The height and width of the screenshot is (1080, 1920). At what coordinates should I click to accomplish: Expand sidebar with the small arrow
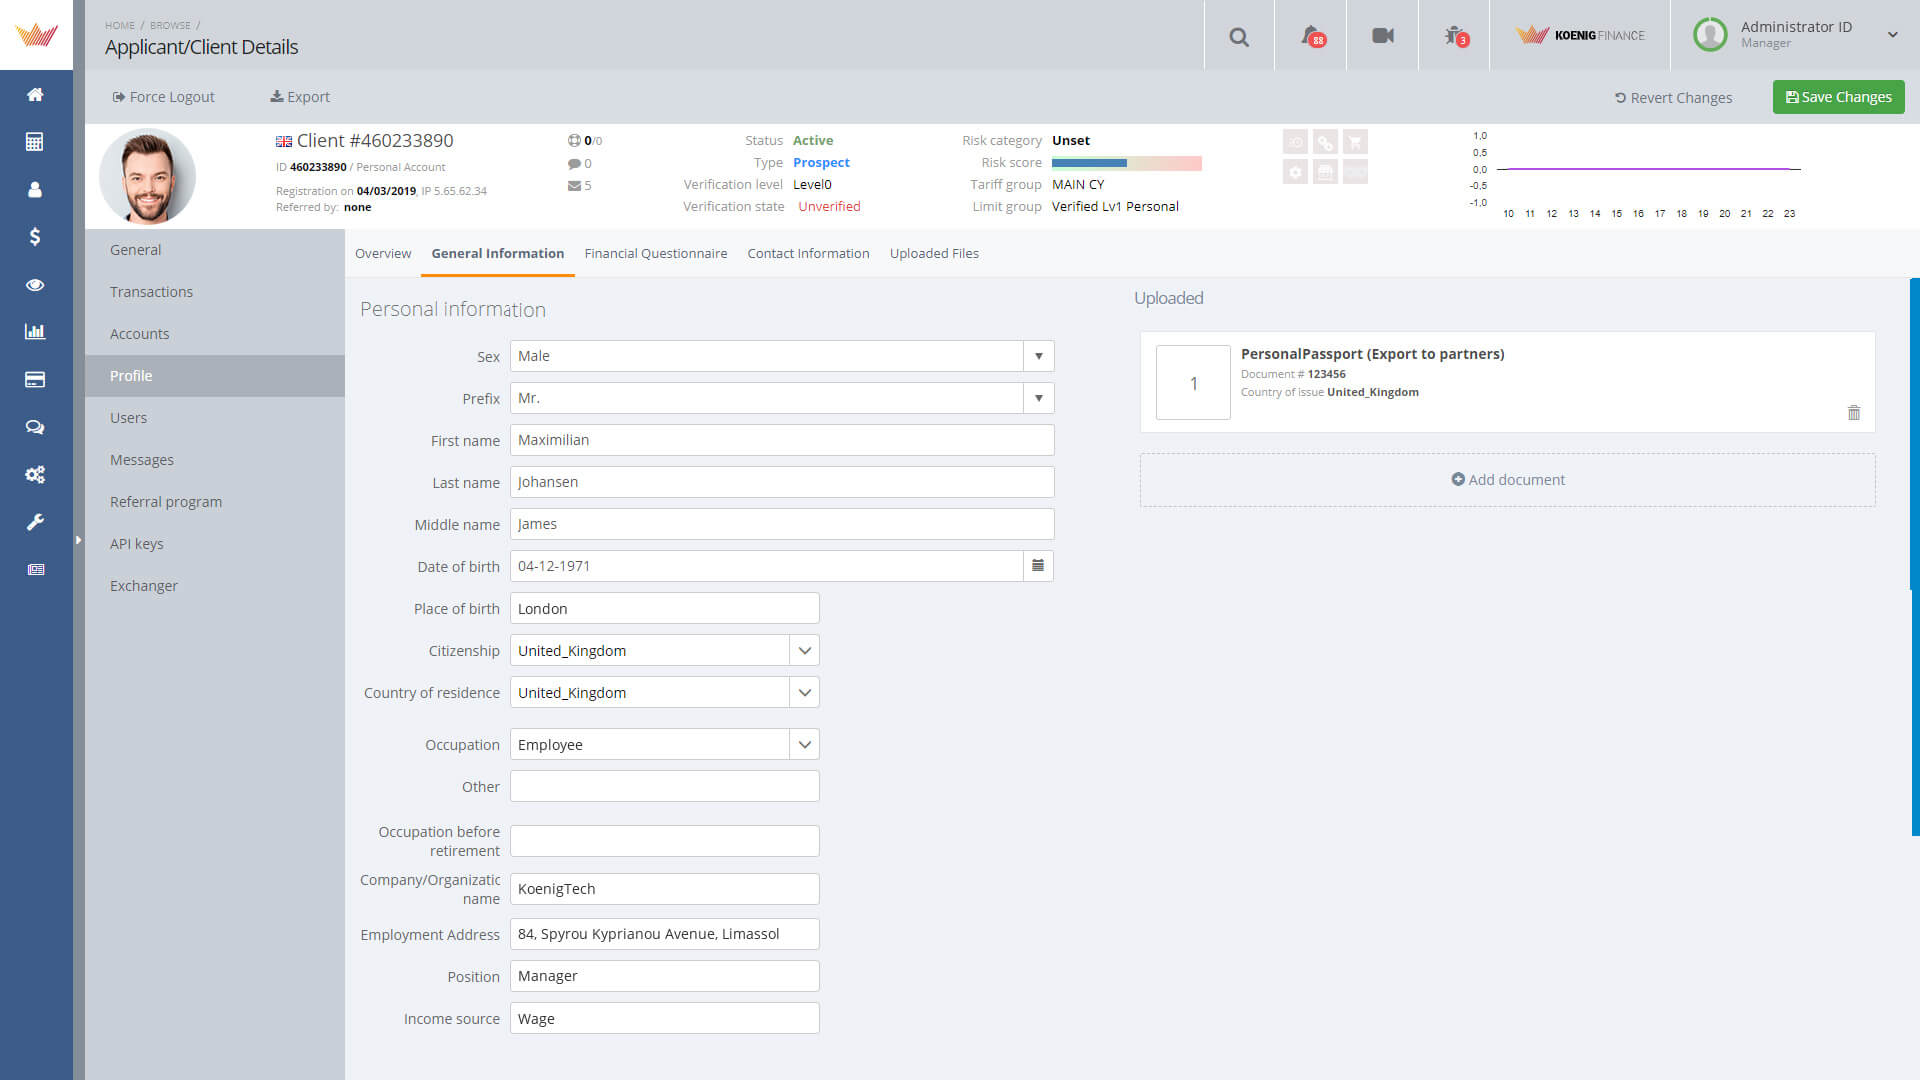tap(78, 540)
